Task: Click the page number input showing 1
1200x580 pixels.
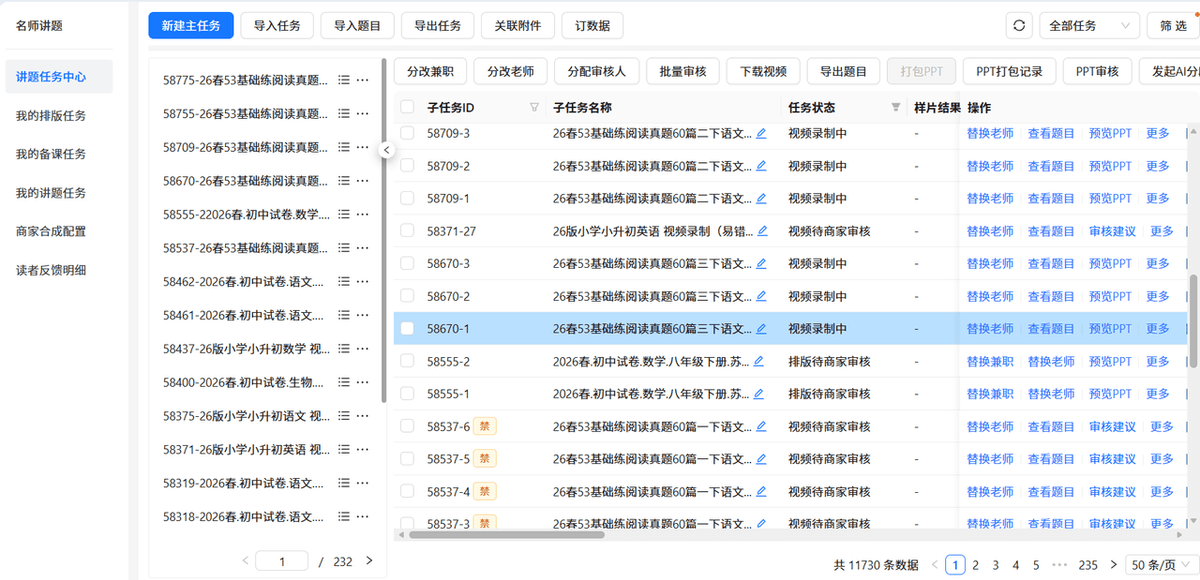Action: tap(282, 560)
